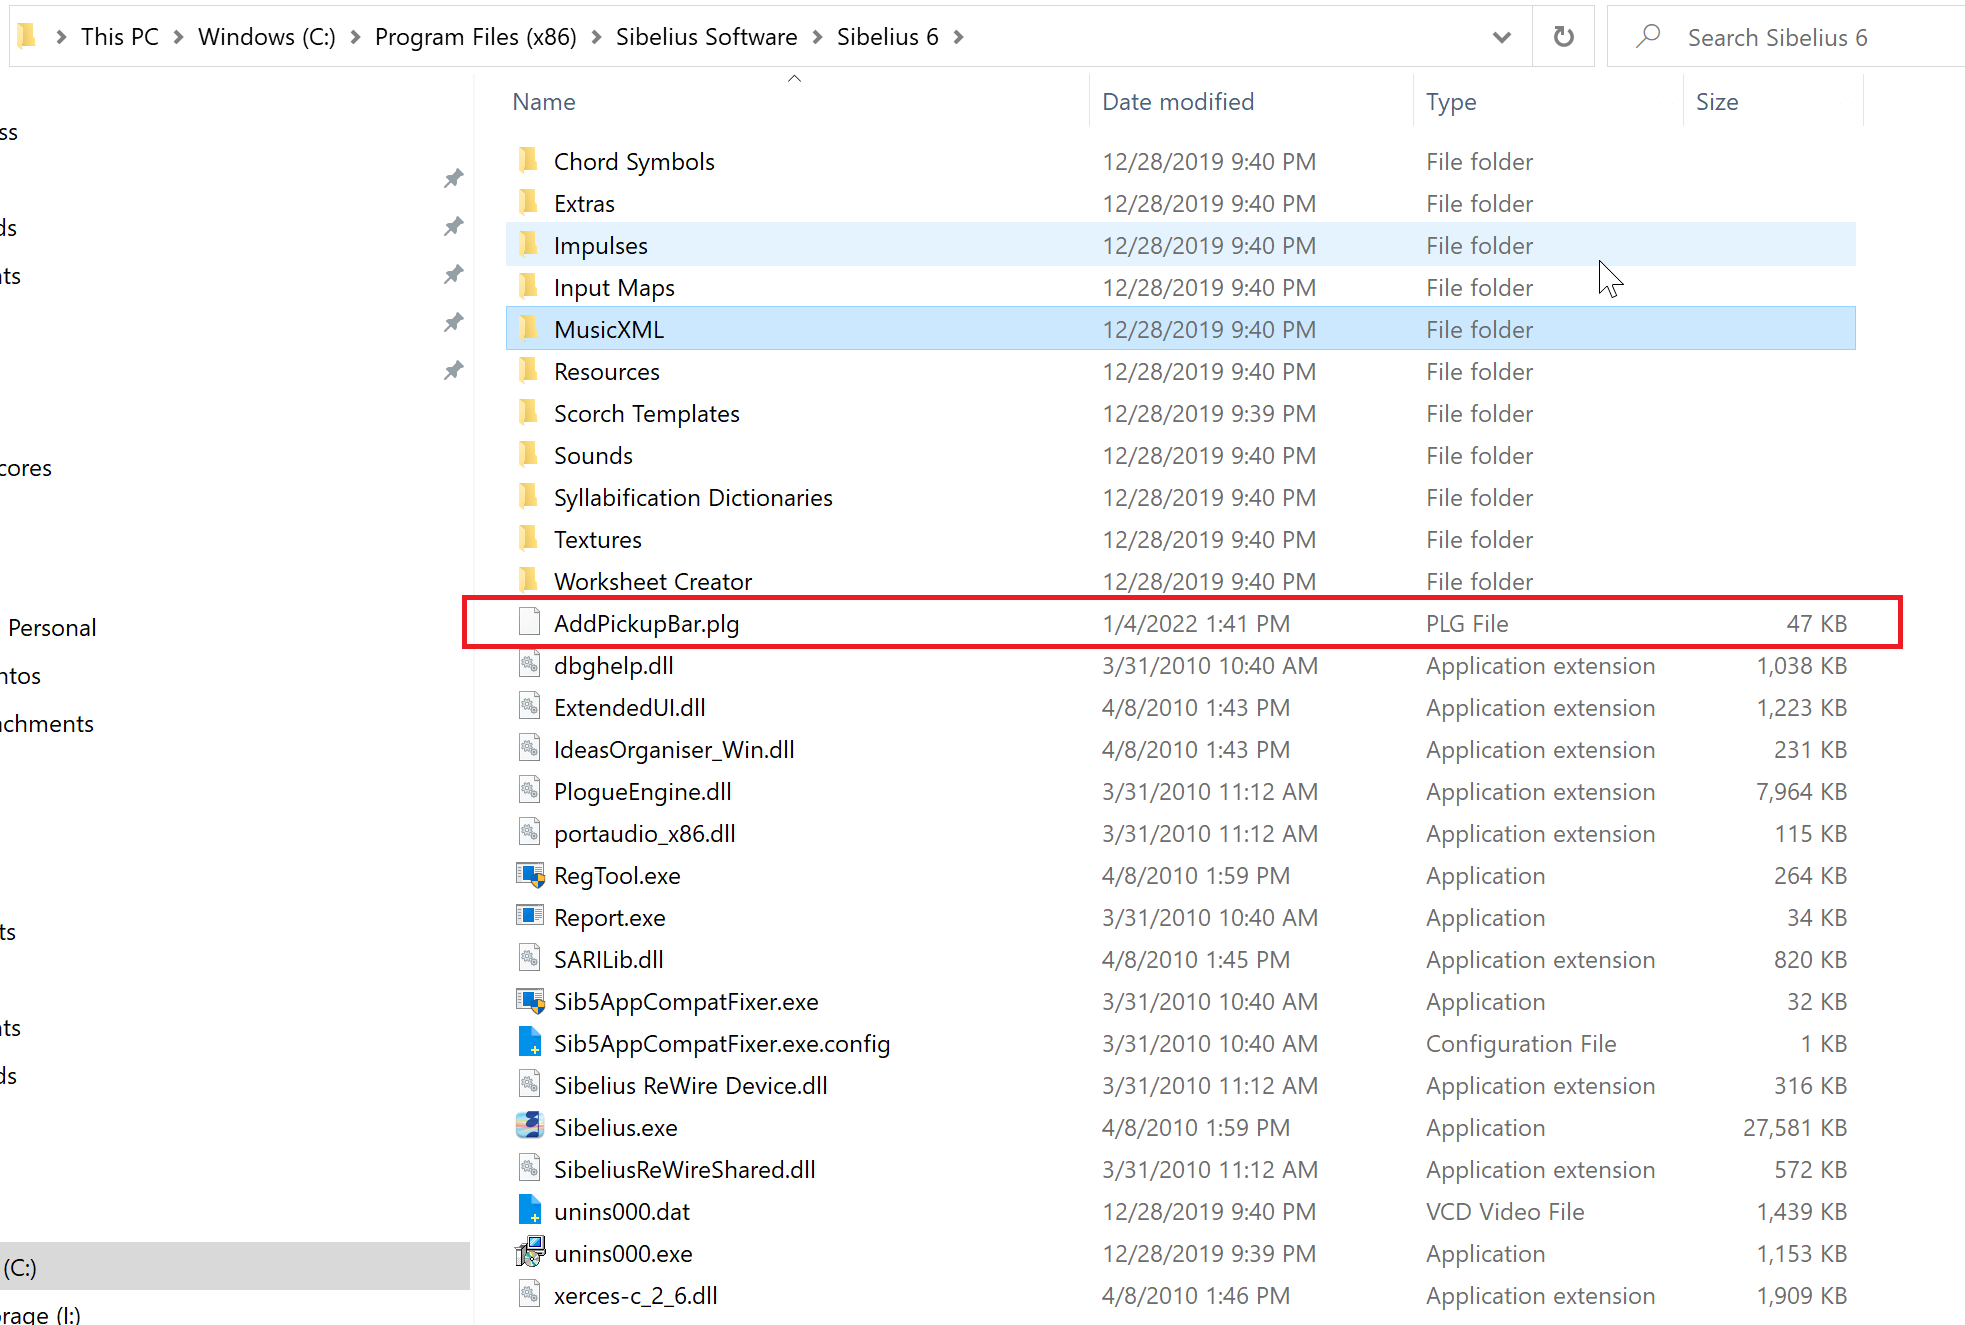Navigate to This PC in breadcrumb

pos(120,37)
